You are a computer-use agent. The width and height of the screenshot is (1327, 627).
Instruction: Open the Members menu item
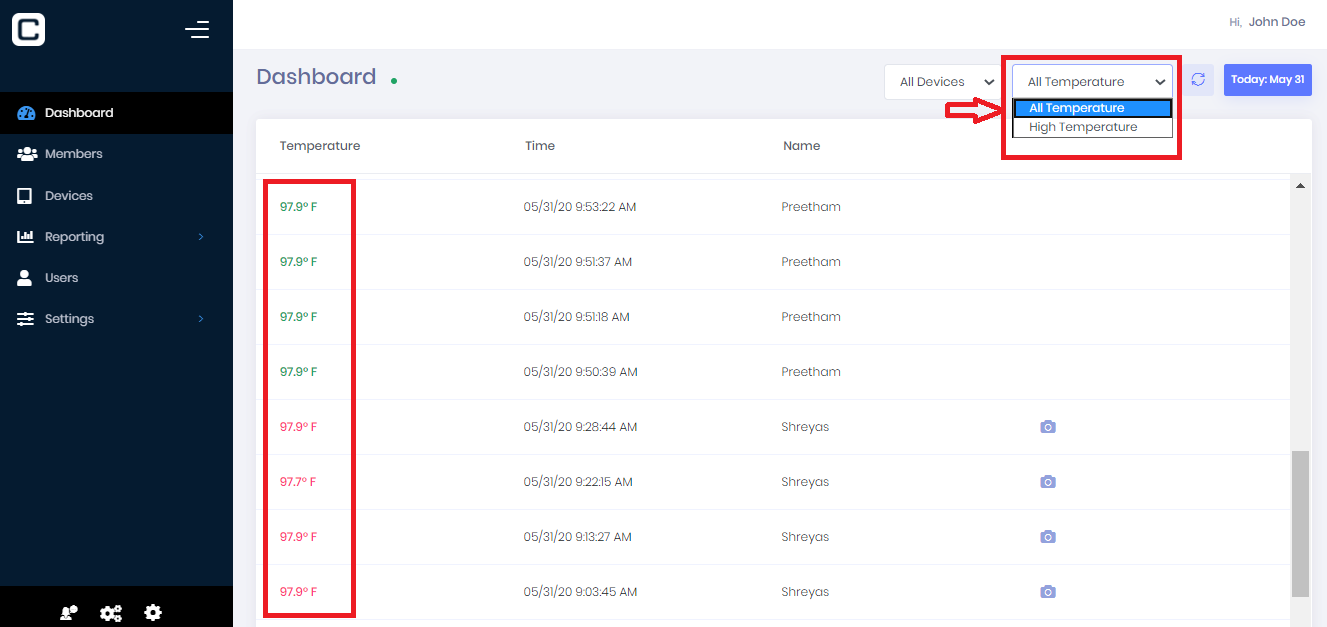point(116,154)
